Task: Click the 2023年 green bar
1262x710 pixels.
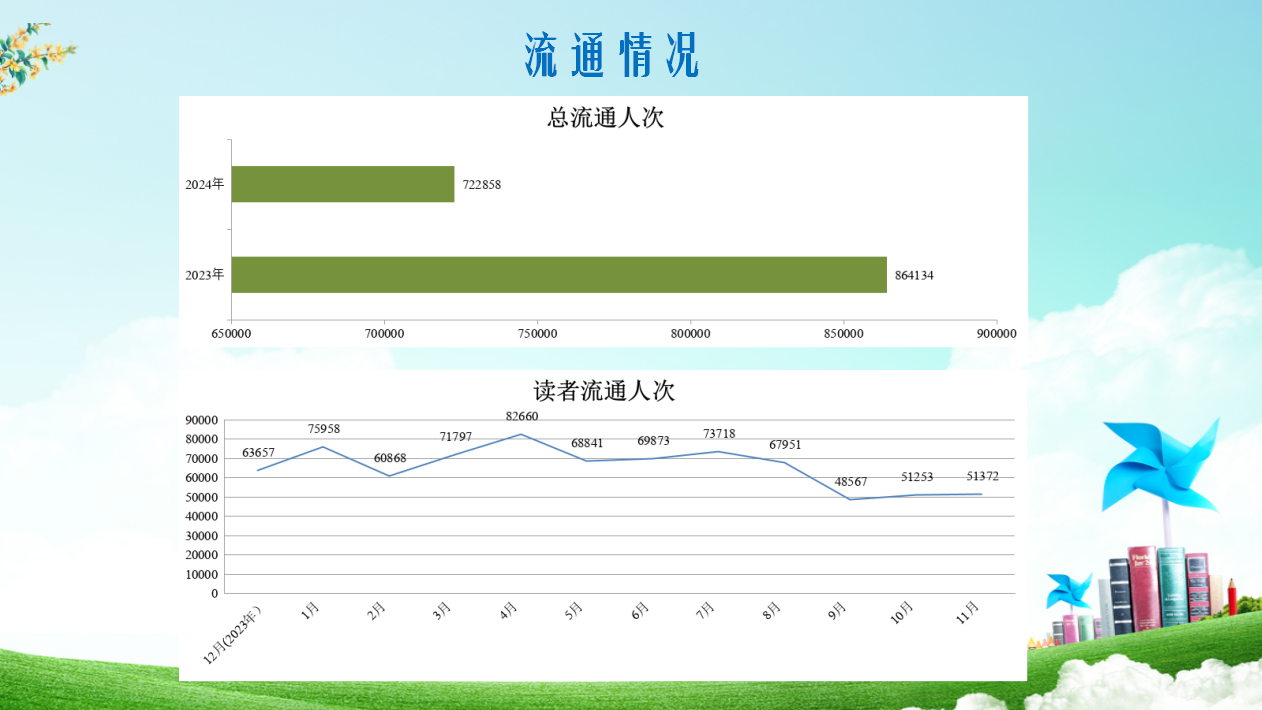Action: coord(559,274)
